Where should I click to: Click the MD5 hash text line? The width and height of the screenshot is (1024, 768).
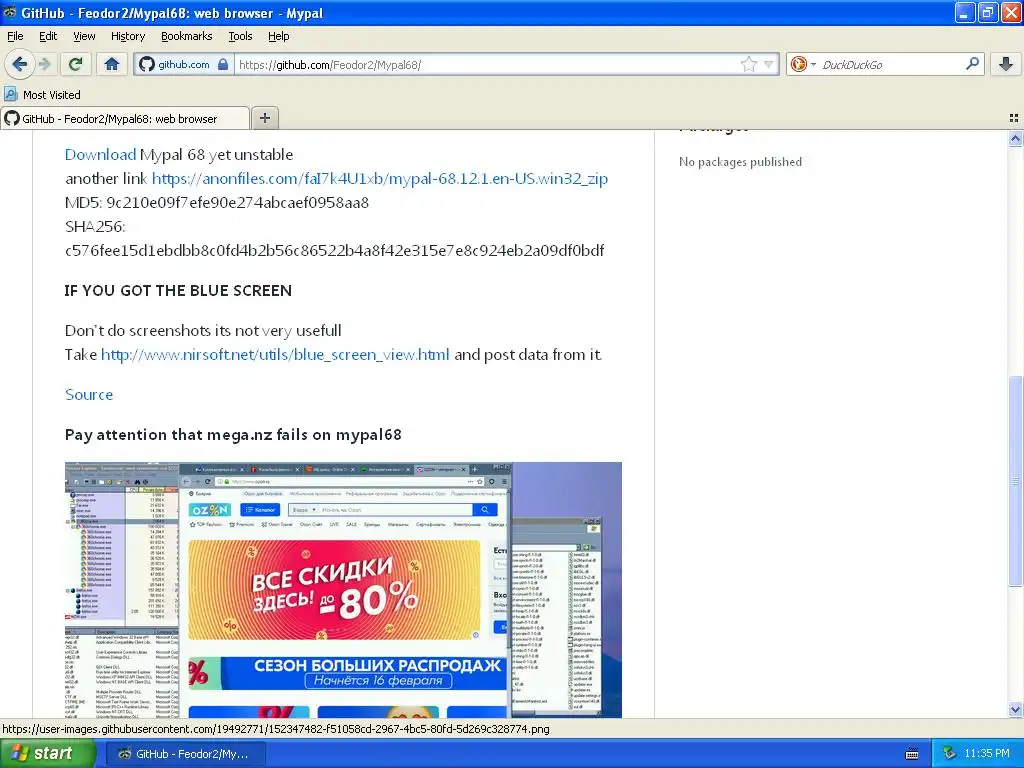click(x=217, y=202)
